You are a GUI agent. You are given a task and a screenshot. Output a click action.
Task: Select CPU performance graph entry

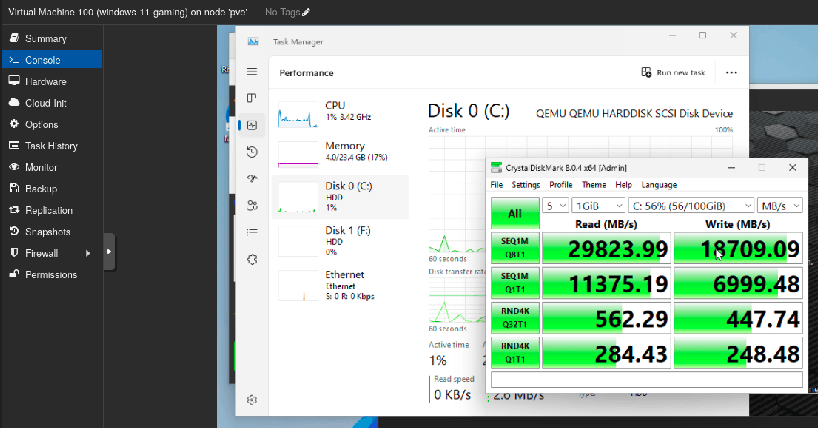pyautogui.click(x=340, y=113)
